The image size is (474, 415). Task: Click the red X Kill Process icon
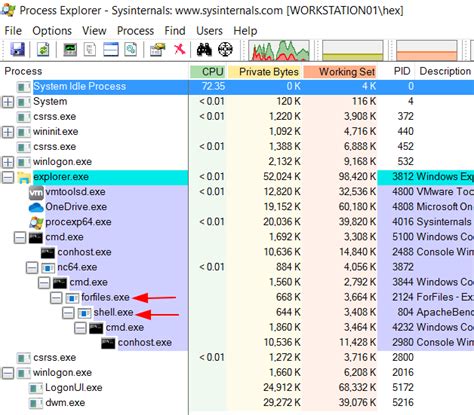(x=180, y=49)
